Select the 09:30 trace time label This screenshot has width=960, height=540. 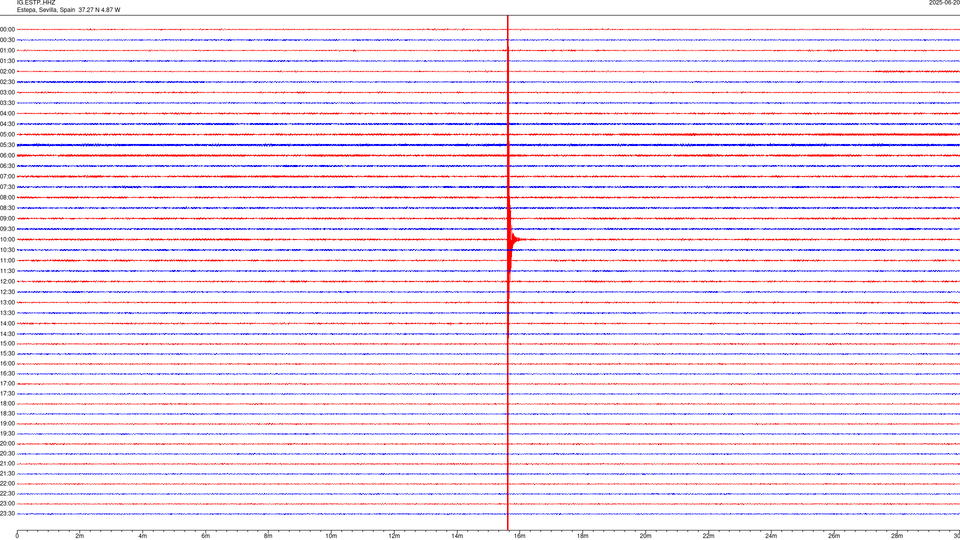pyautogui.click(x=7, y=229)
